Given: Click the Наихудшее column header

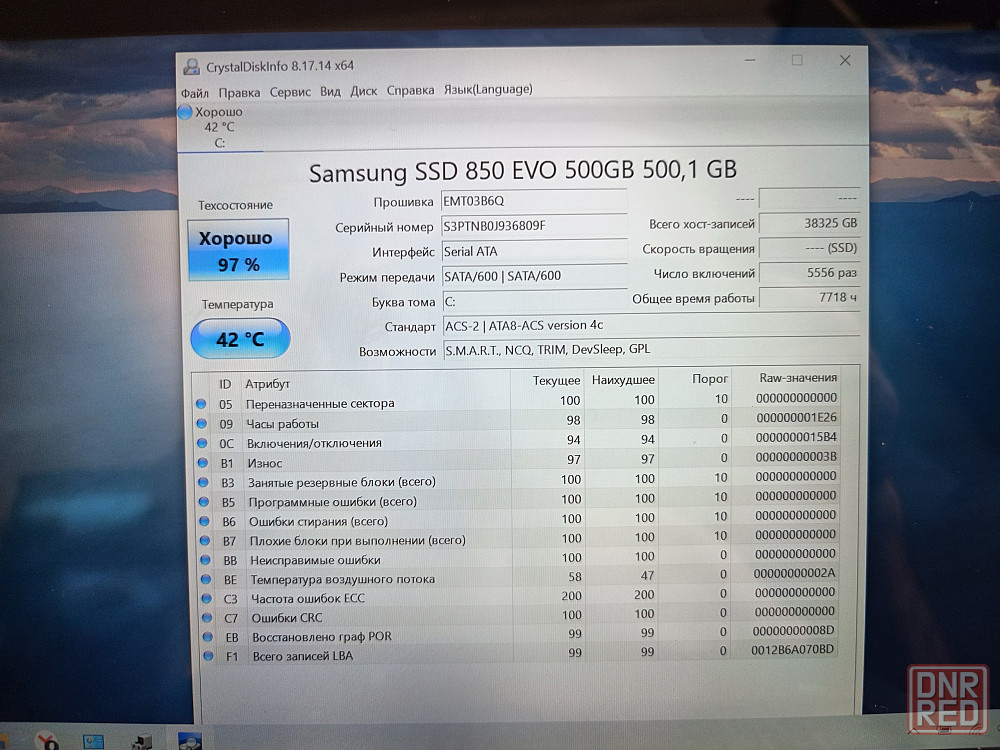Looking at the screenshot, I should (x=623, y=380).
